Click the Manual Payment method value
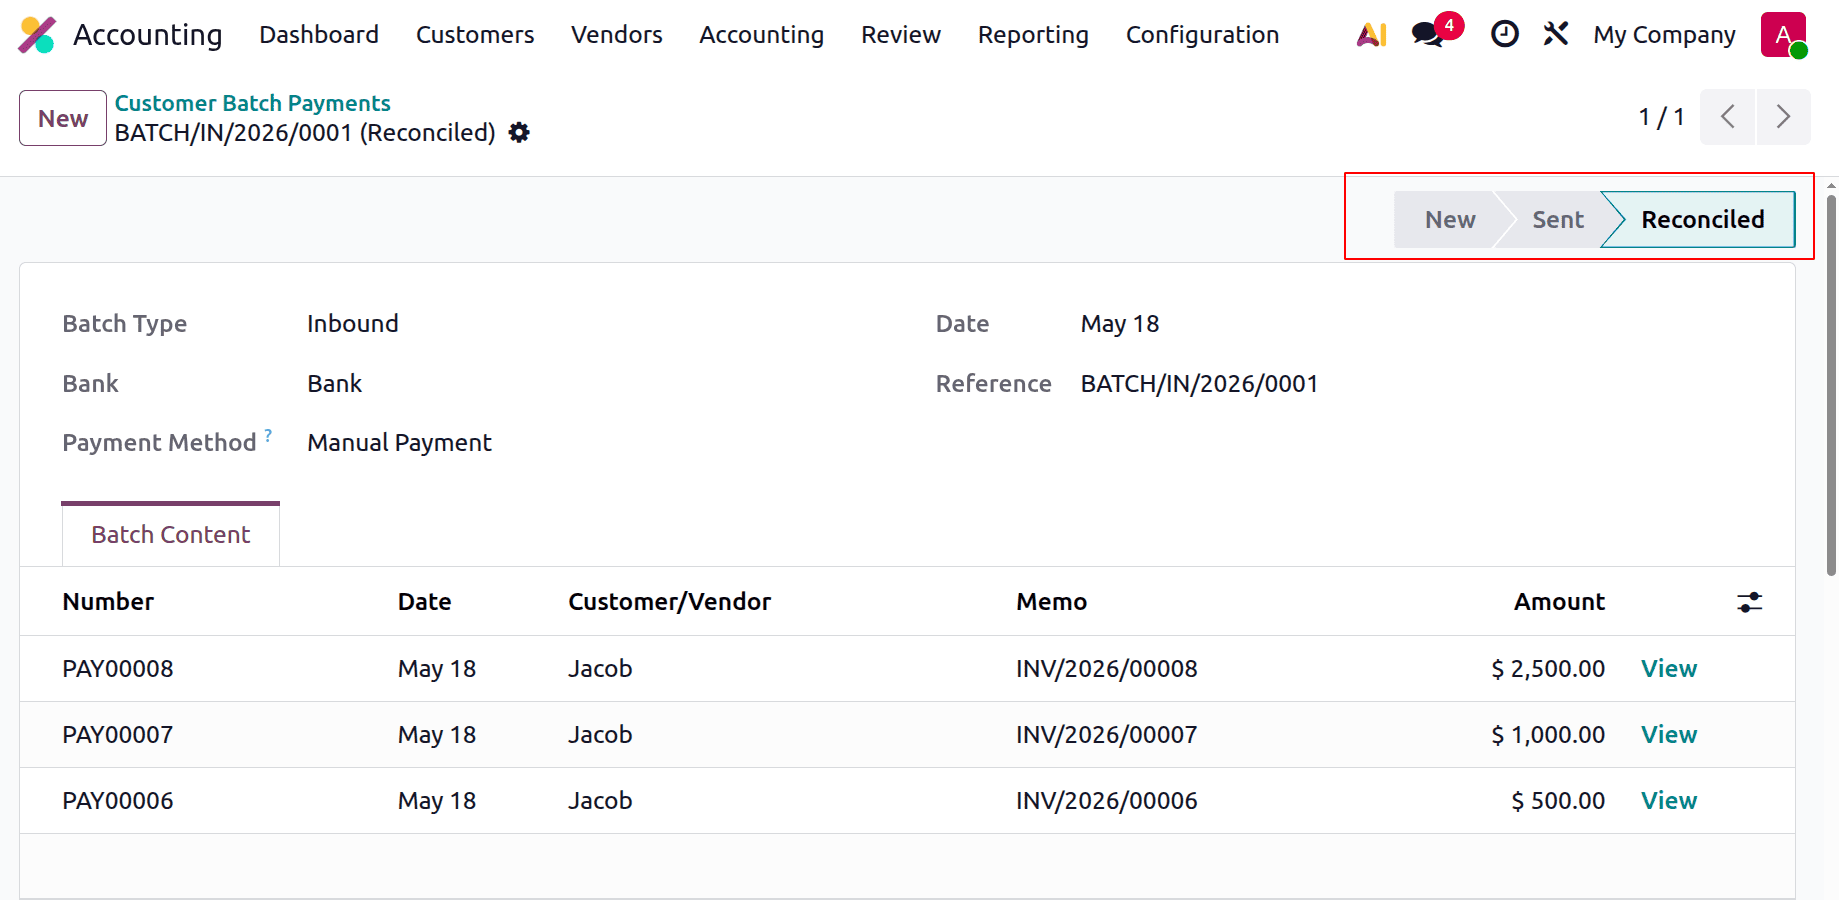Screen dimensions: 1839x900 pos(399,443)
